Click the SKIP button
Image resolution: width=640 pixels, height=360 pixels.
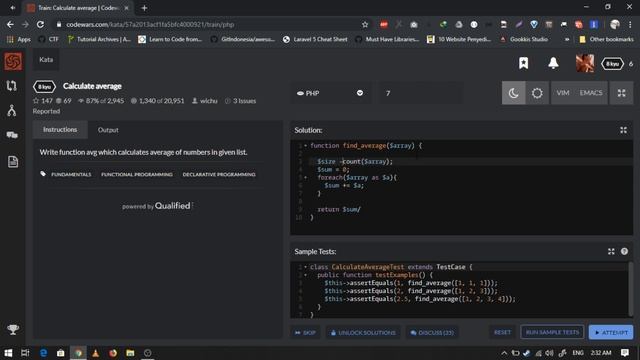[x=305, y=333]
